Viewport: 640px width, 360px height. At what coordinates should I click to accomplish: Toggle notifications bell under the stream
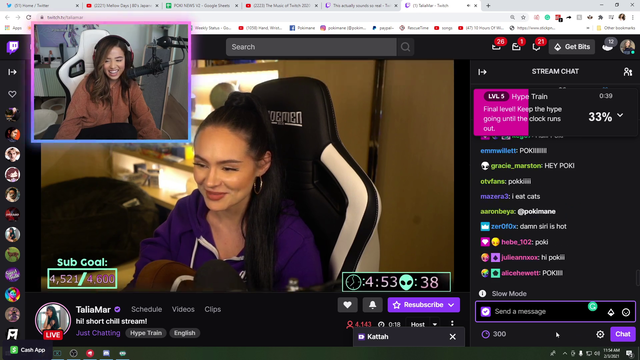pyautogui.click(x=373, y=305)
